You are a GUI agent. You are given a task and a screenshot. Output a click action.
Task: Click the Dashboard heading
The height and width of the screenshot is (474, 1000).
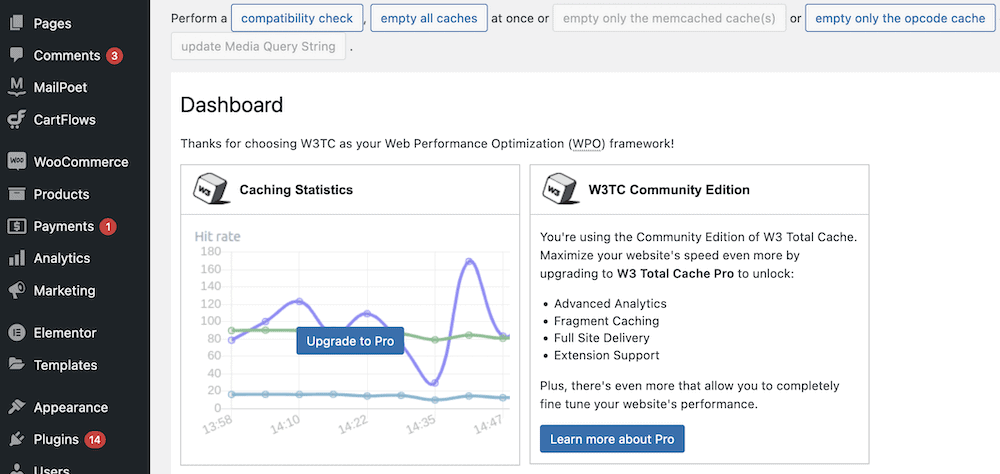[232, 105]
